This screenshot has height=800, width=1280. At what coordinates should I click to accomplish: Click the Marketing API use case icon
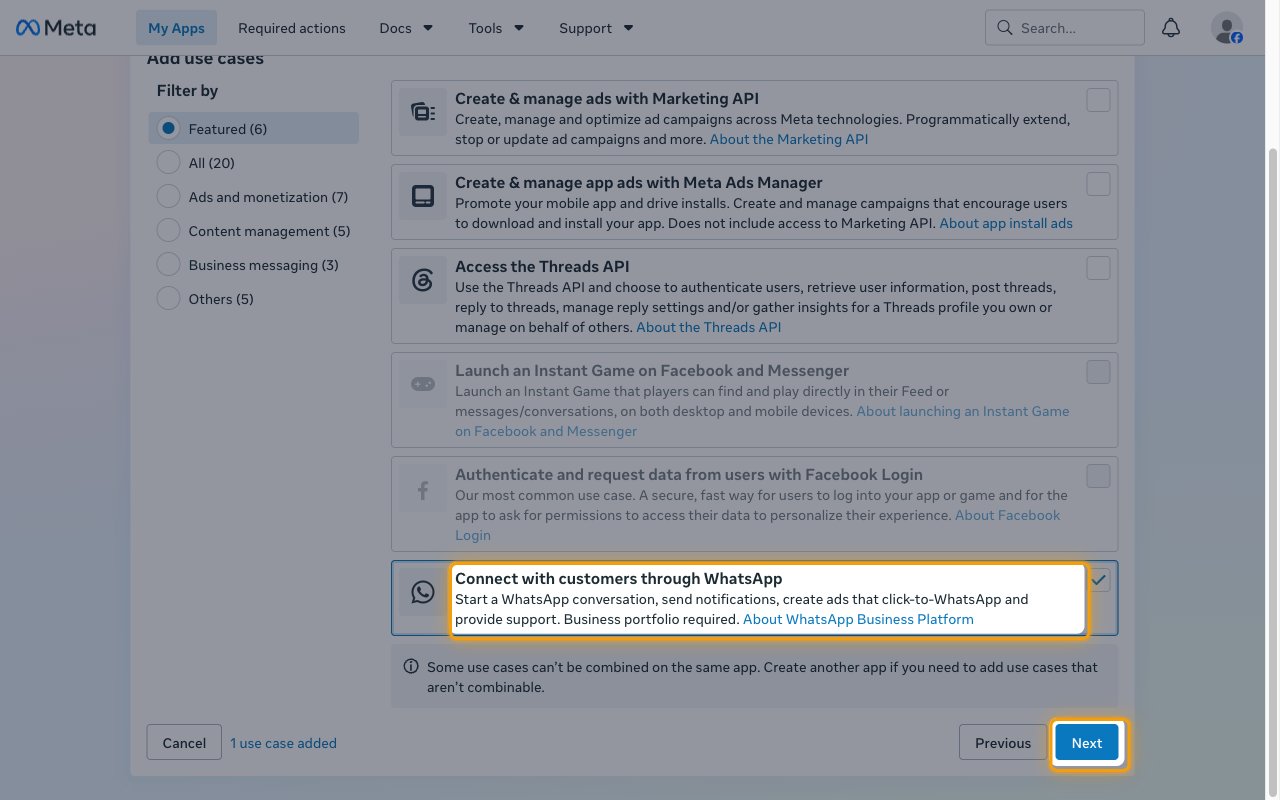coord(423,111)
